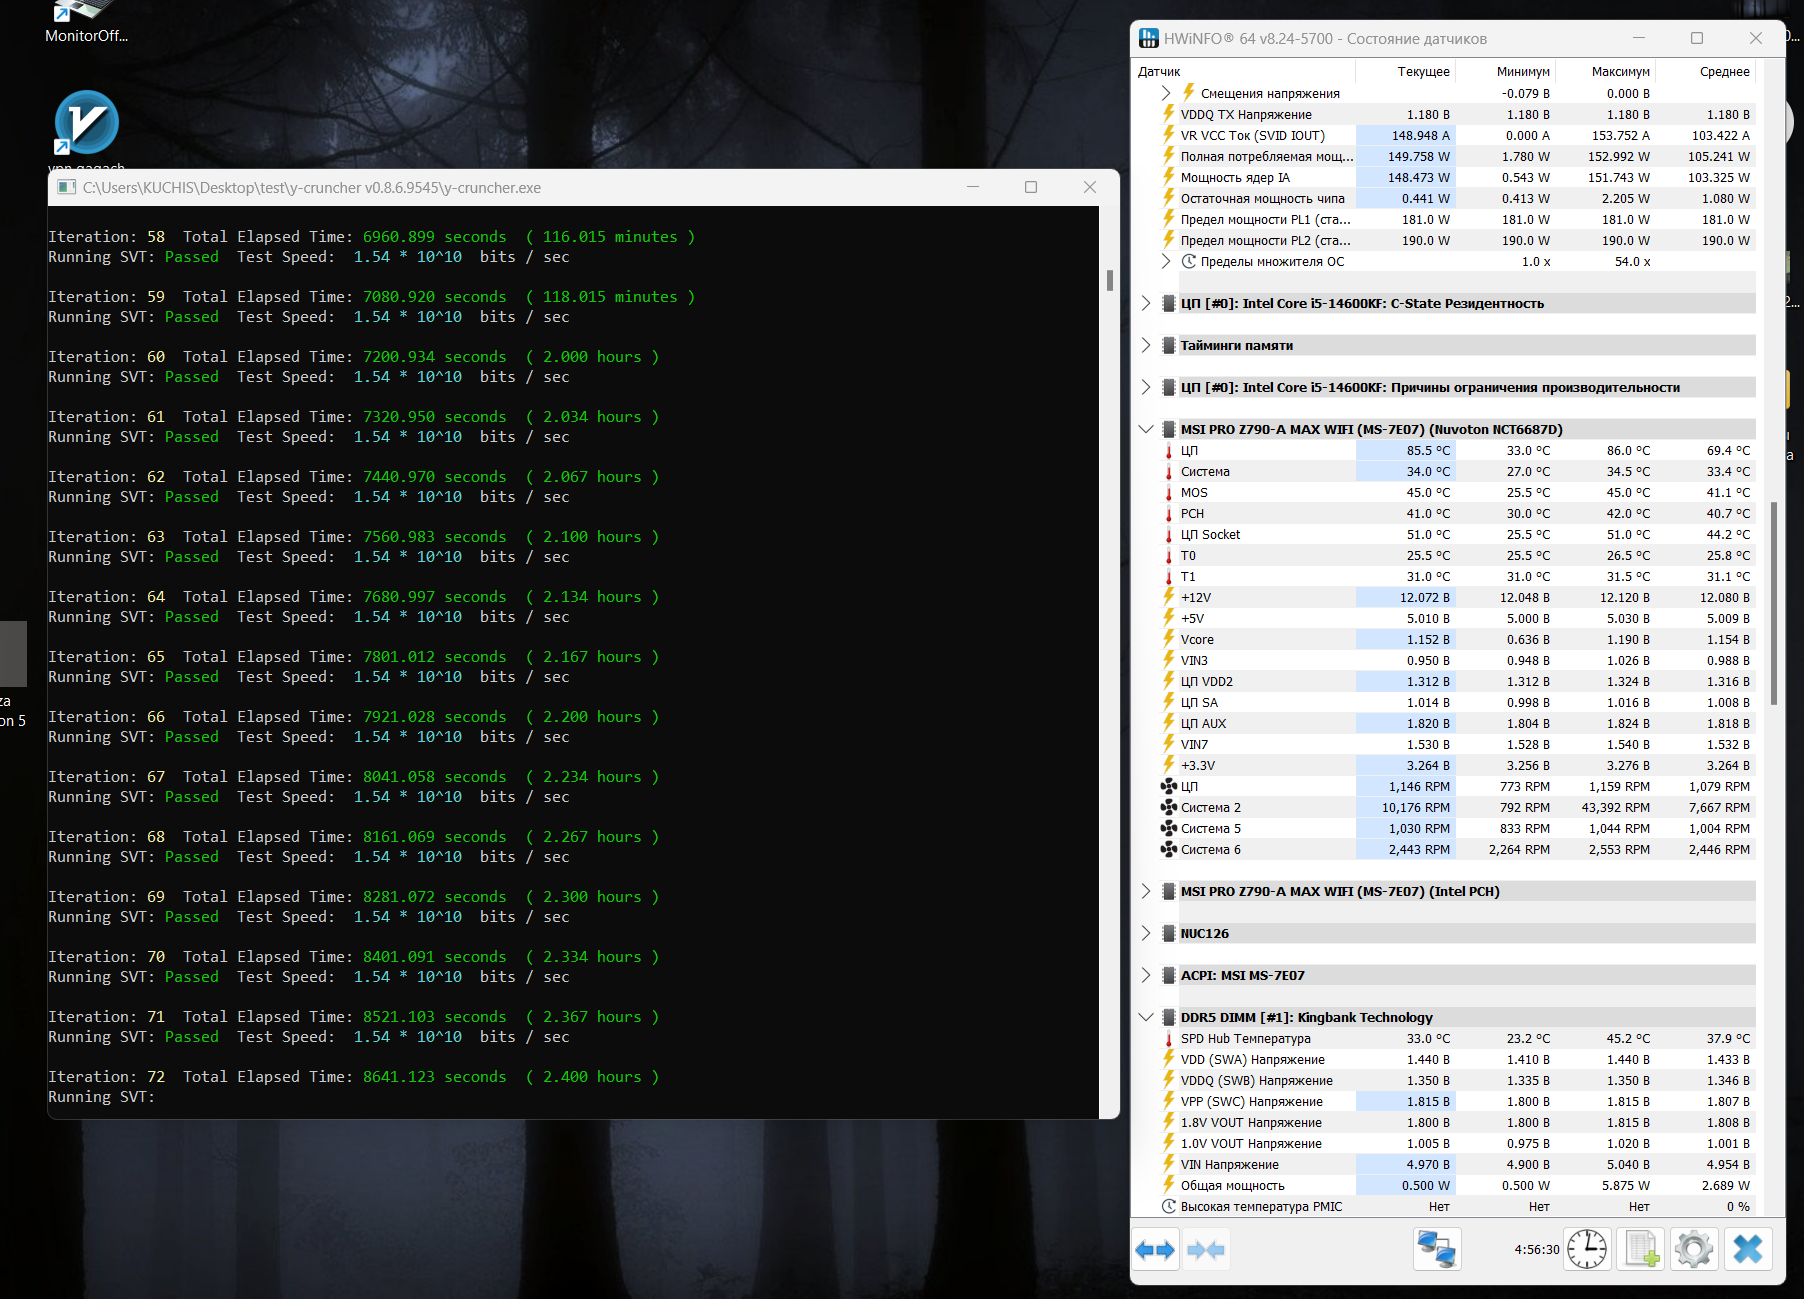Click the lightning icon of Общая мощность row

click(x=1168, y=1185)
